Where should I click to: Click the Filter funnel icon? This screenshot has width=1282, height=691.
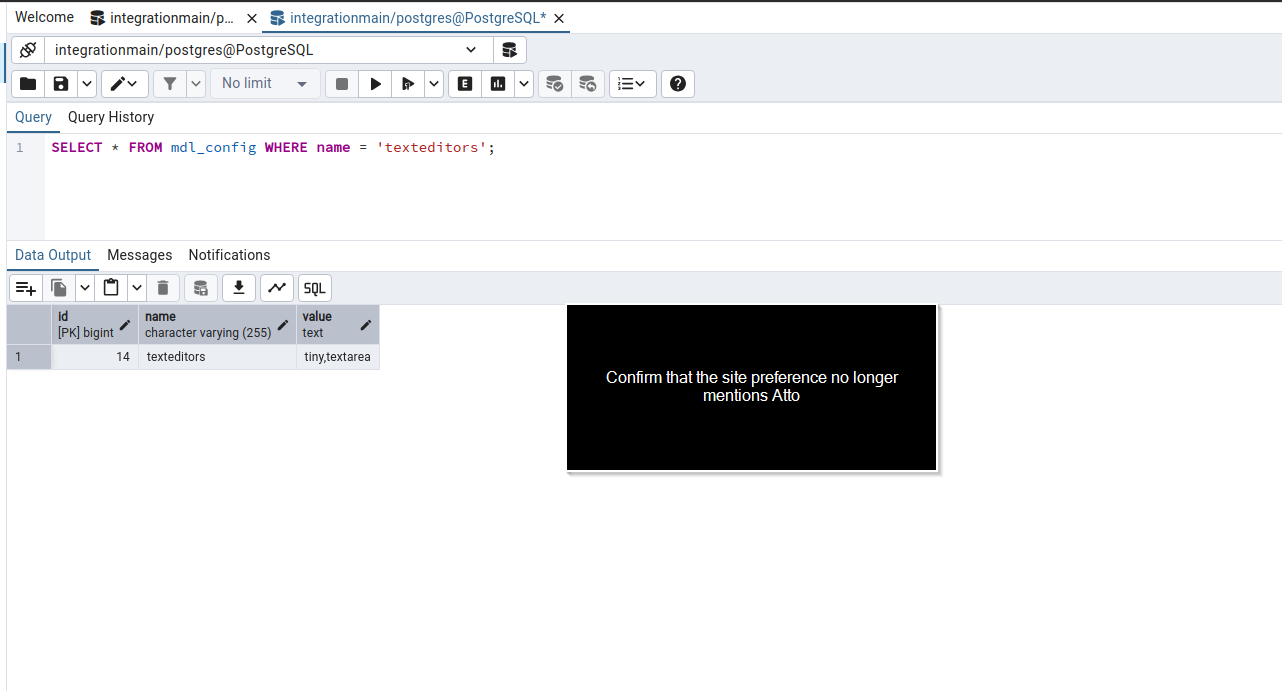(x=170, y=84)
